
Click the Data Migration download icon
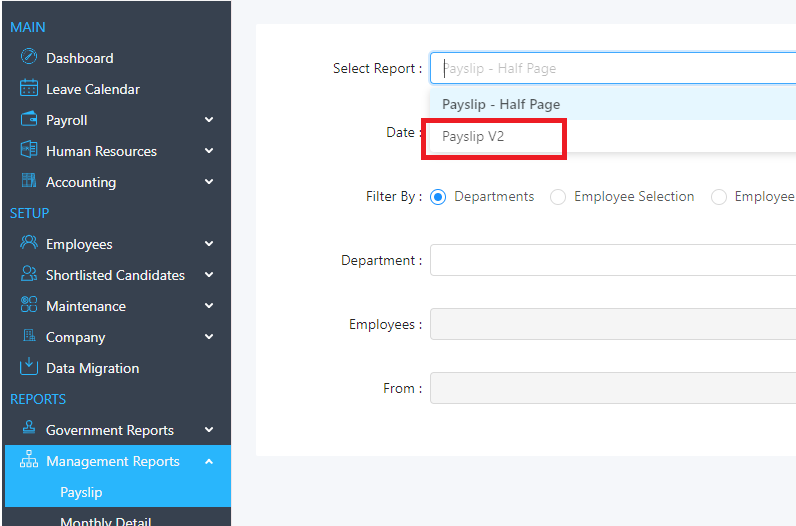pyautogui.click(x=29, y=366)
